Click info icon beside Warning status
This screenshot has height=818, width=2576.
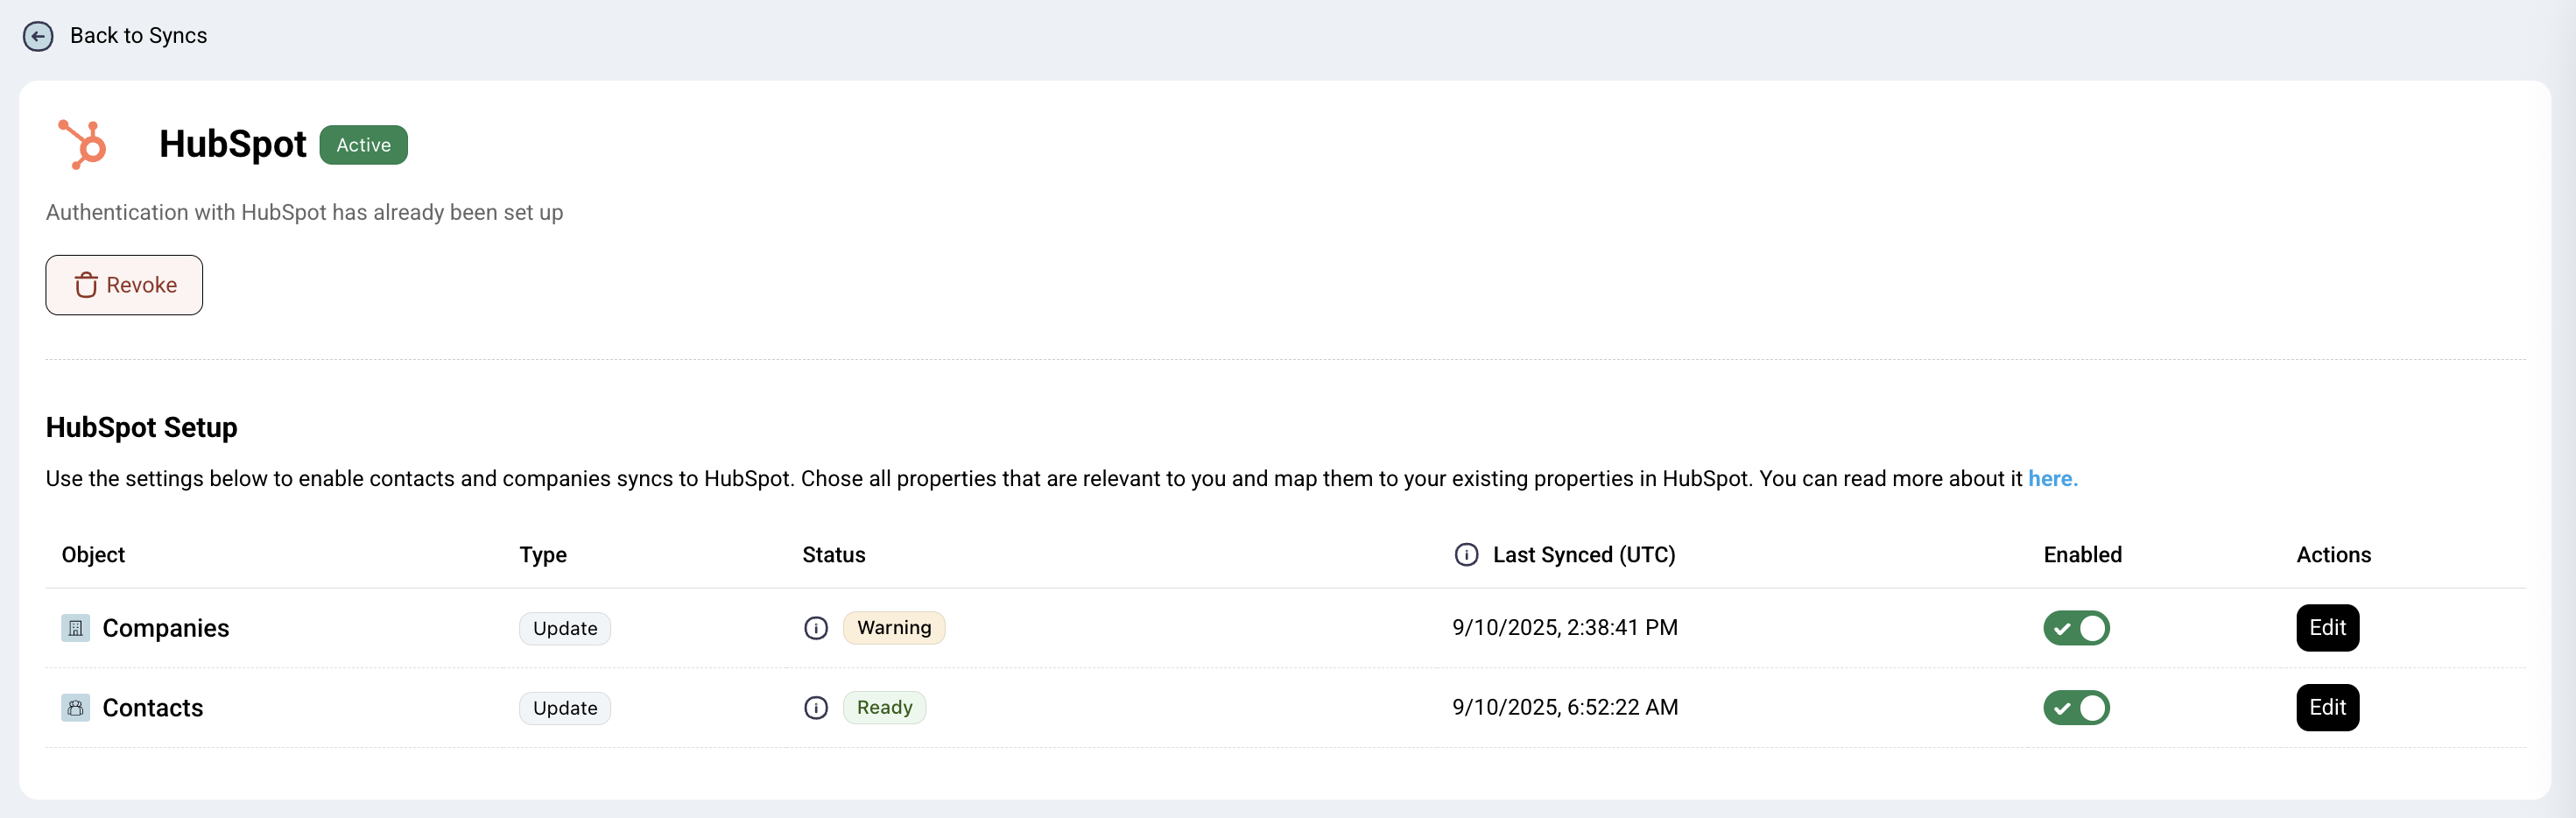click(816, 628)
